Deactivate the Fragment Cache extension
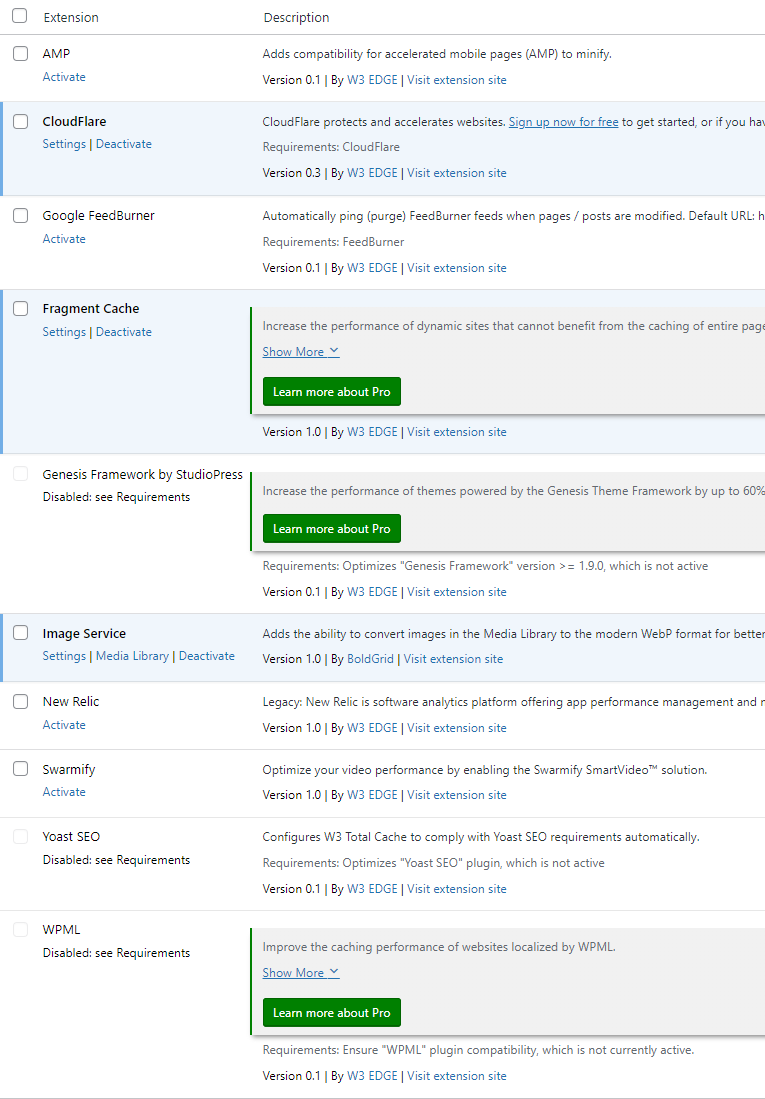 click(x=124, y=332)
